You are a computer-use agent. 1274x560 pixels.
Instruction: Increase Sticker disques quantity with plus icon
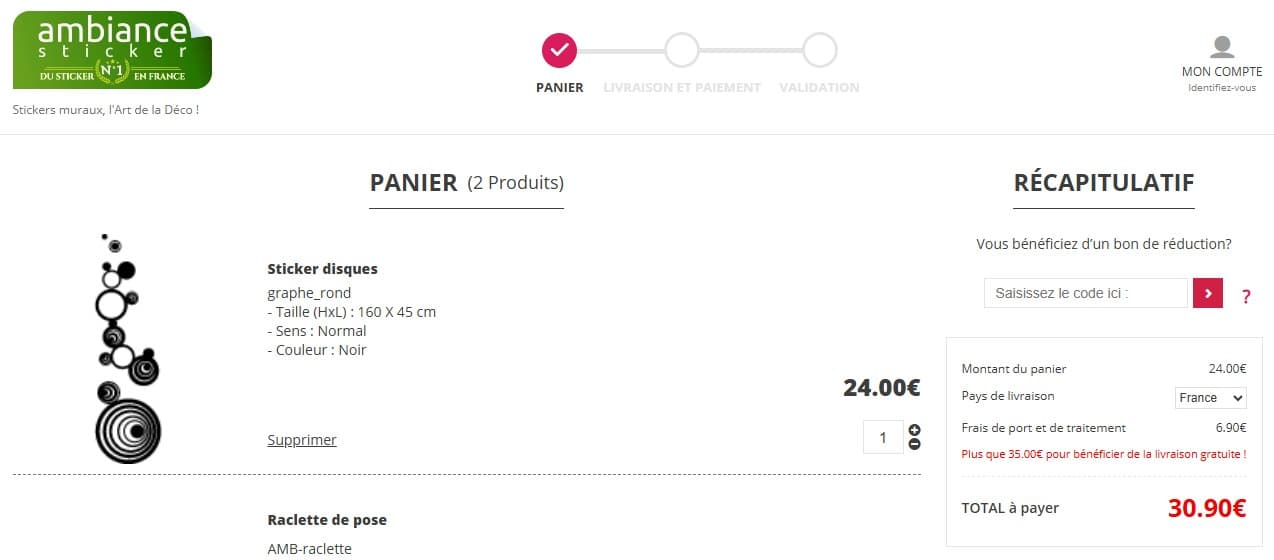click(x=914, y=430)
